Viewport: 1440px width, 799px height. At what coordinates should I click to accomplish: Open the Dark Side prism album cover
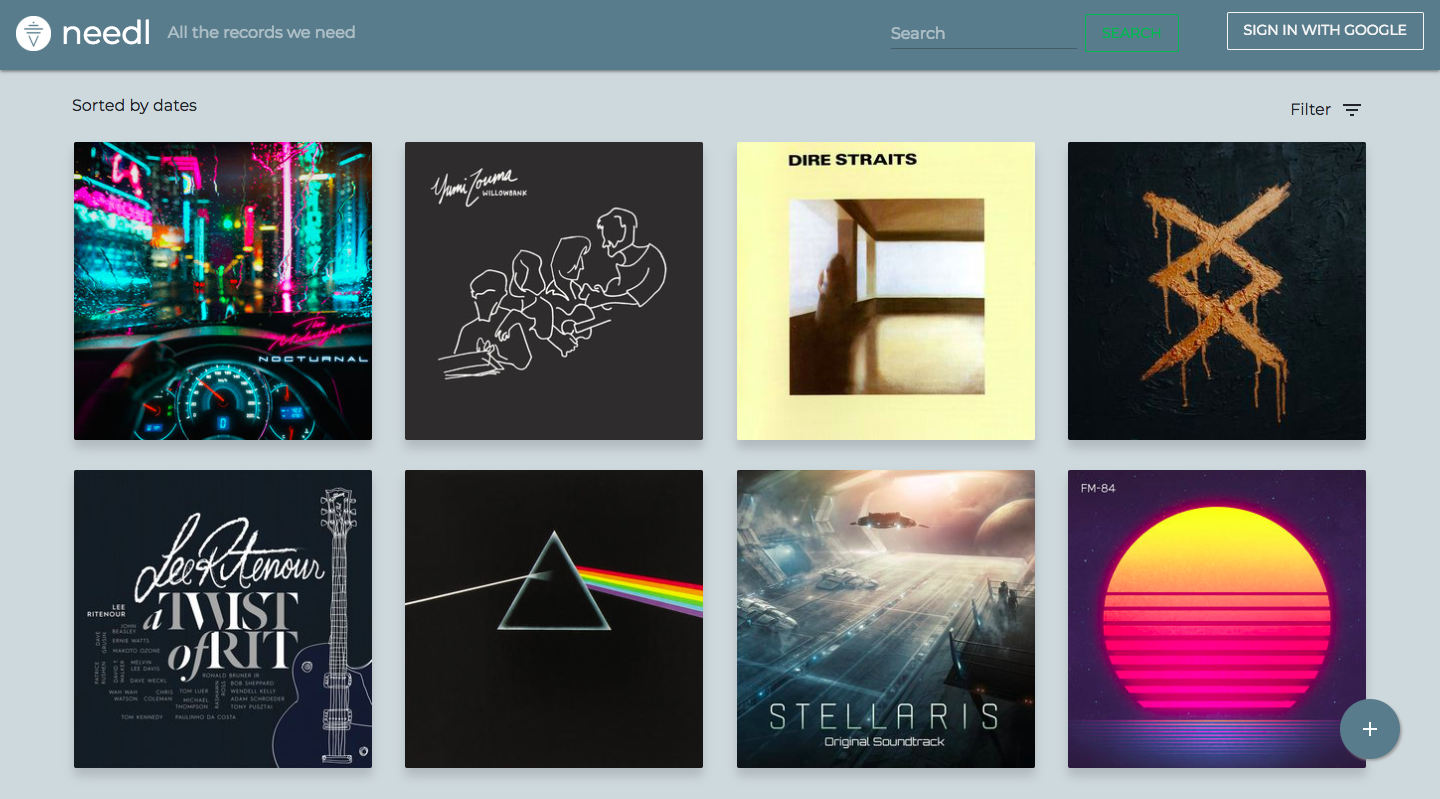point(554,619)
